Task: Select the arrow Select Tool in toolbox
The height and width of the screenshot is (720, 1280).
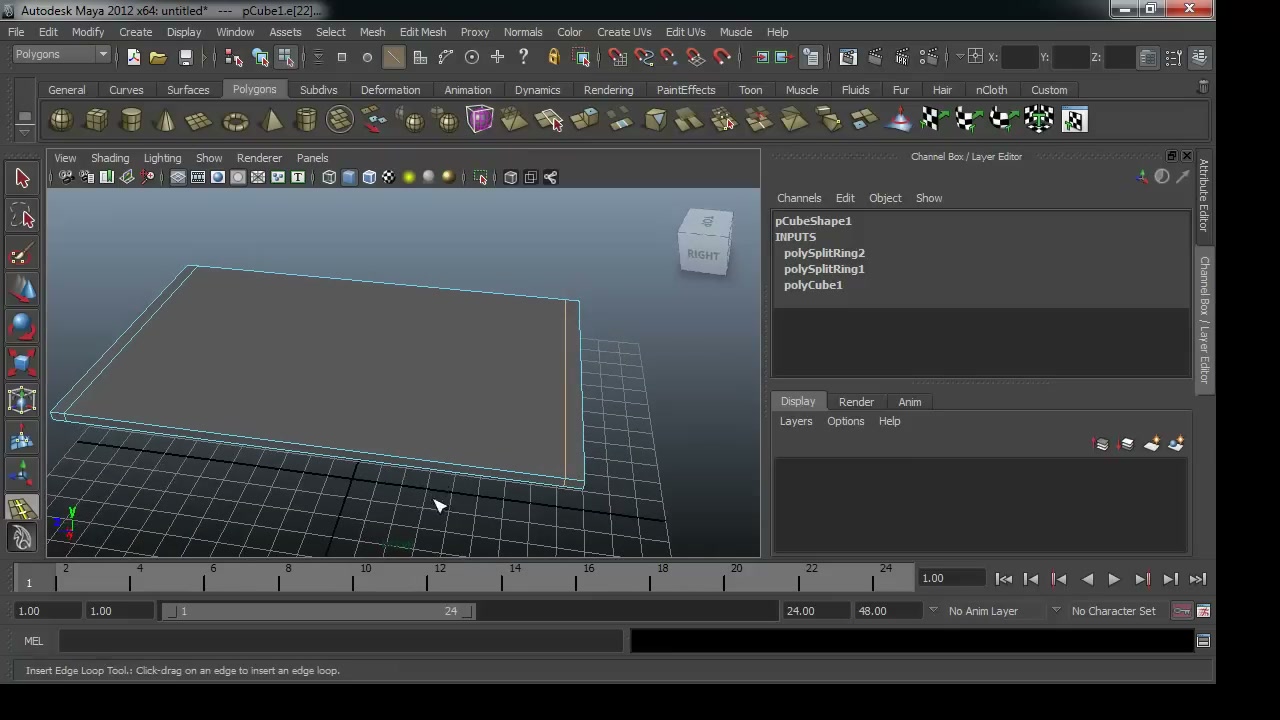Action: (x=22, y=179)
